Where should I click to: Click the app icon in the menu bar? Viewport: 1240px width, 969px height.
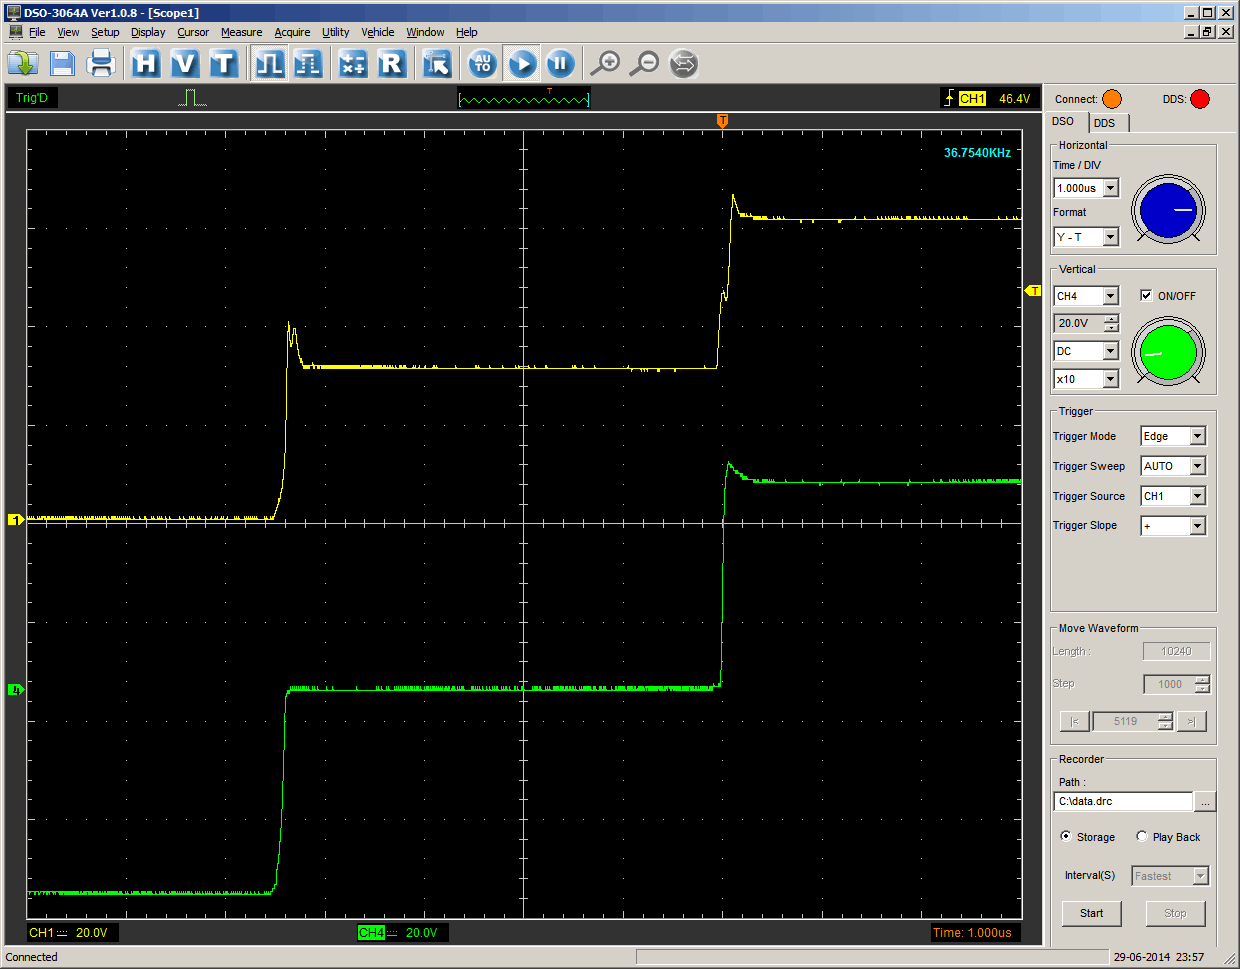[15, 32]
